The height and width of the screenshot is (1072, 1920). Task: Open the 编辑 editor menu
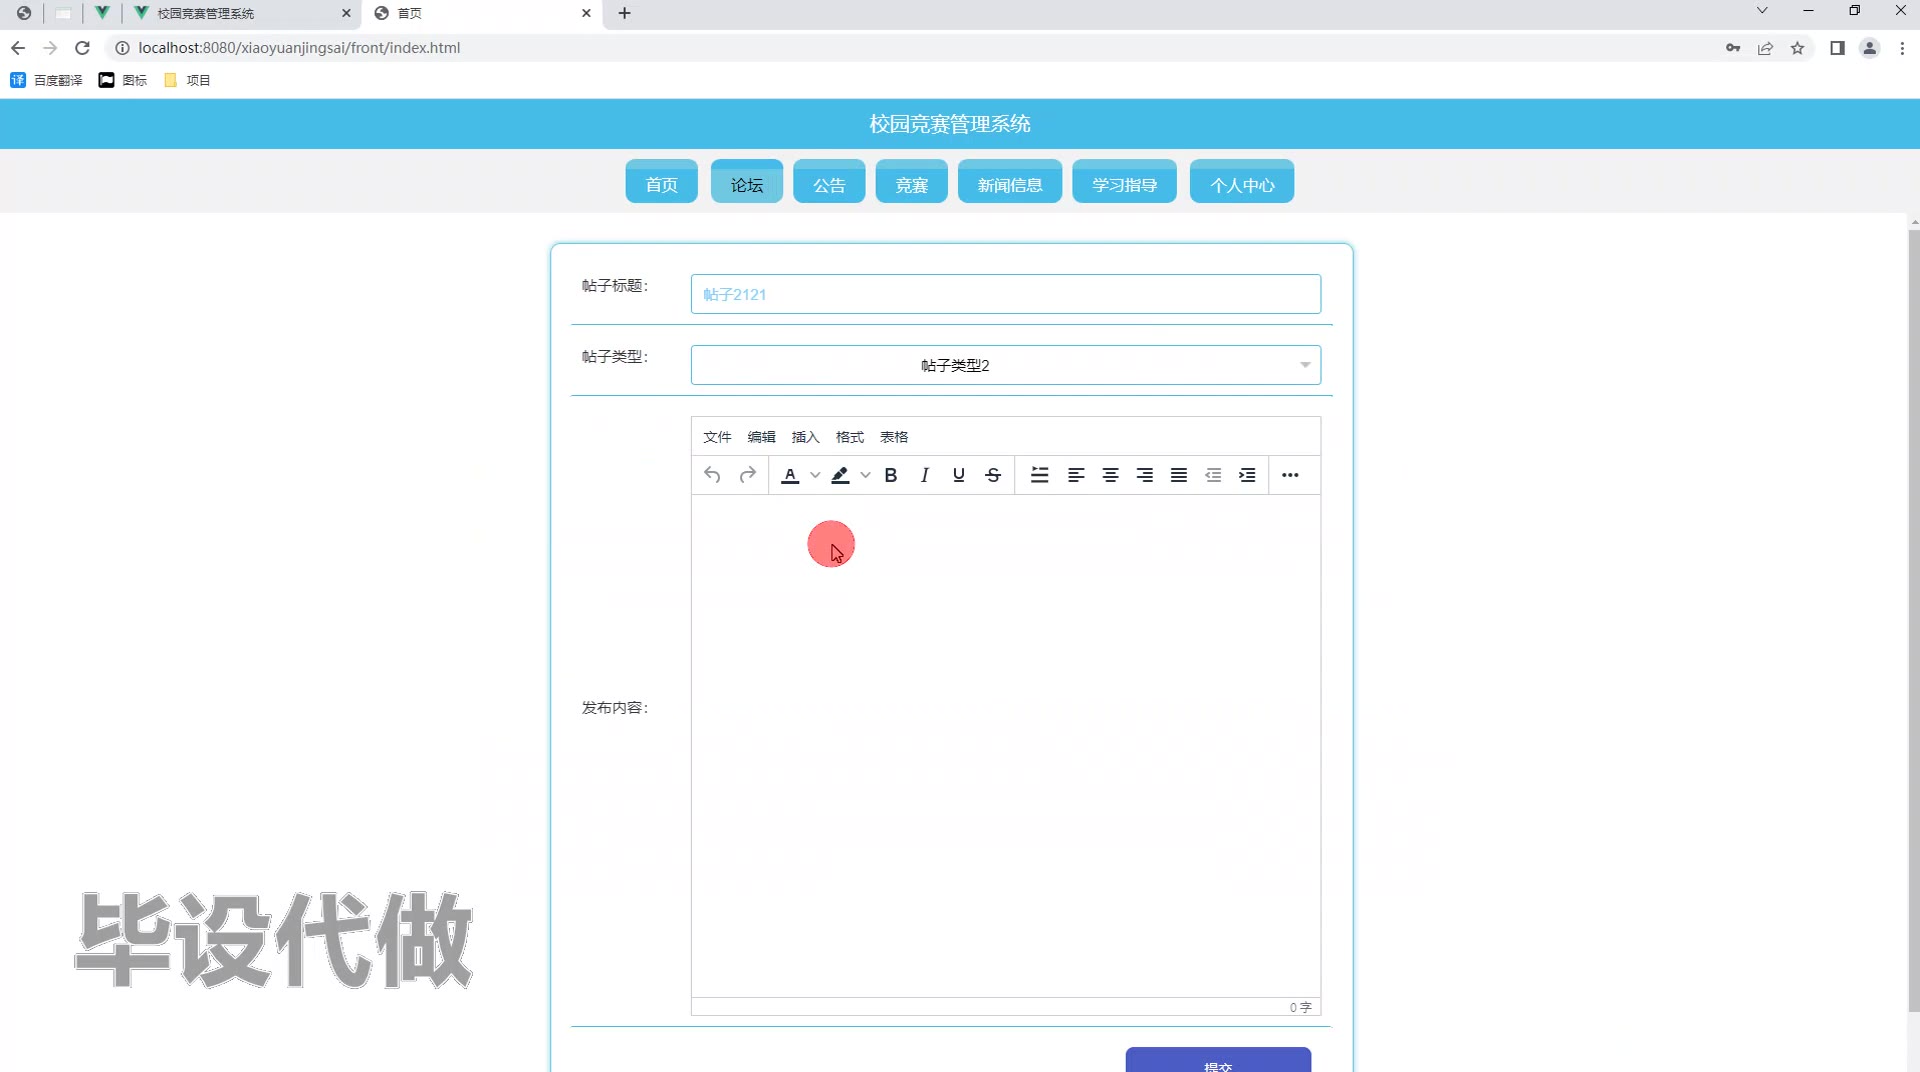[761, 437]
